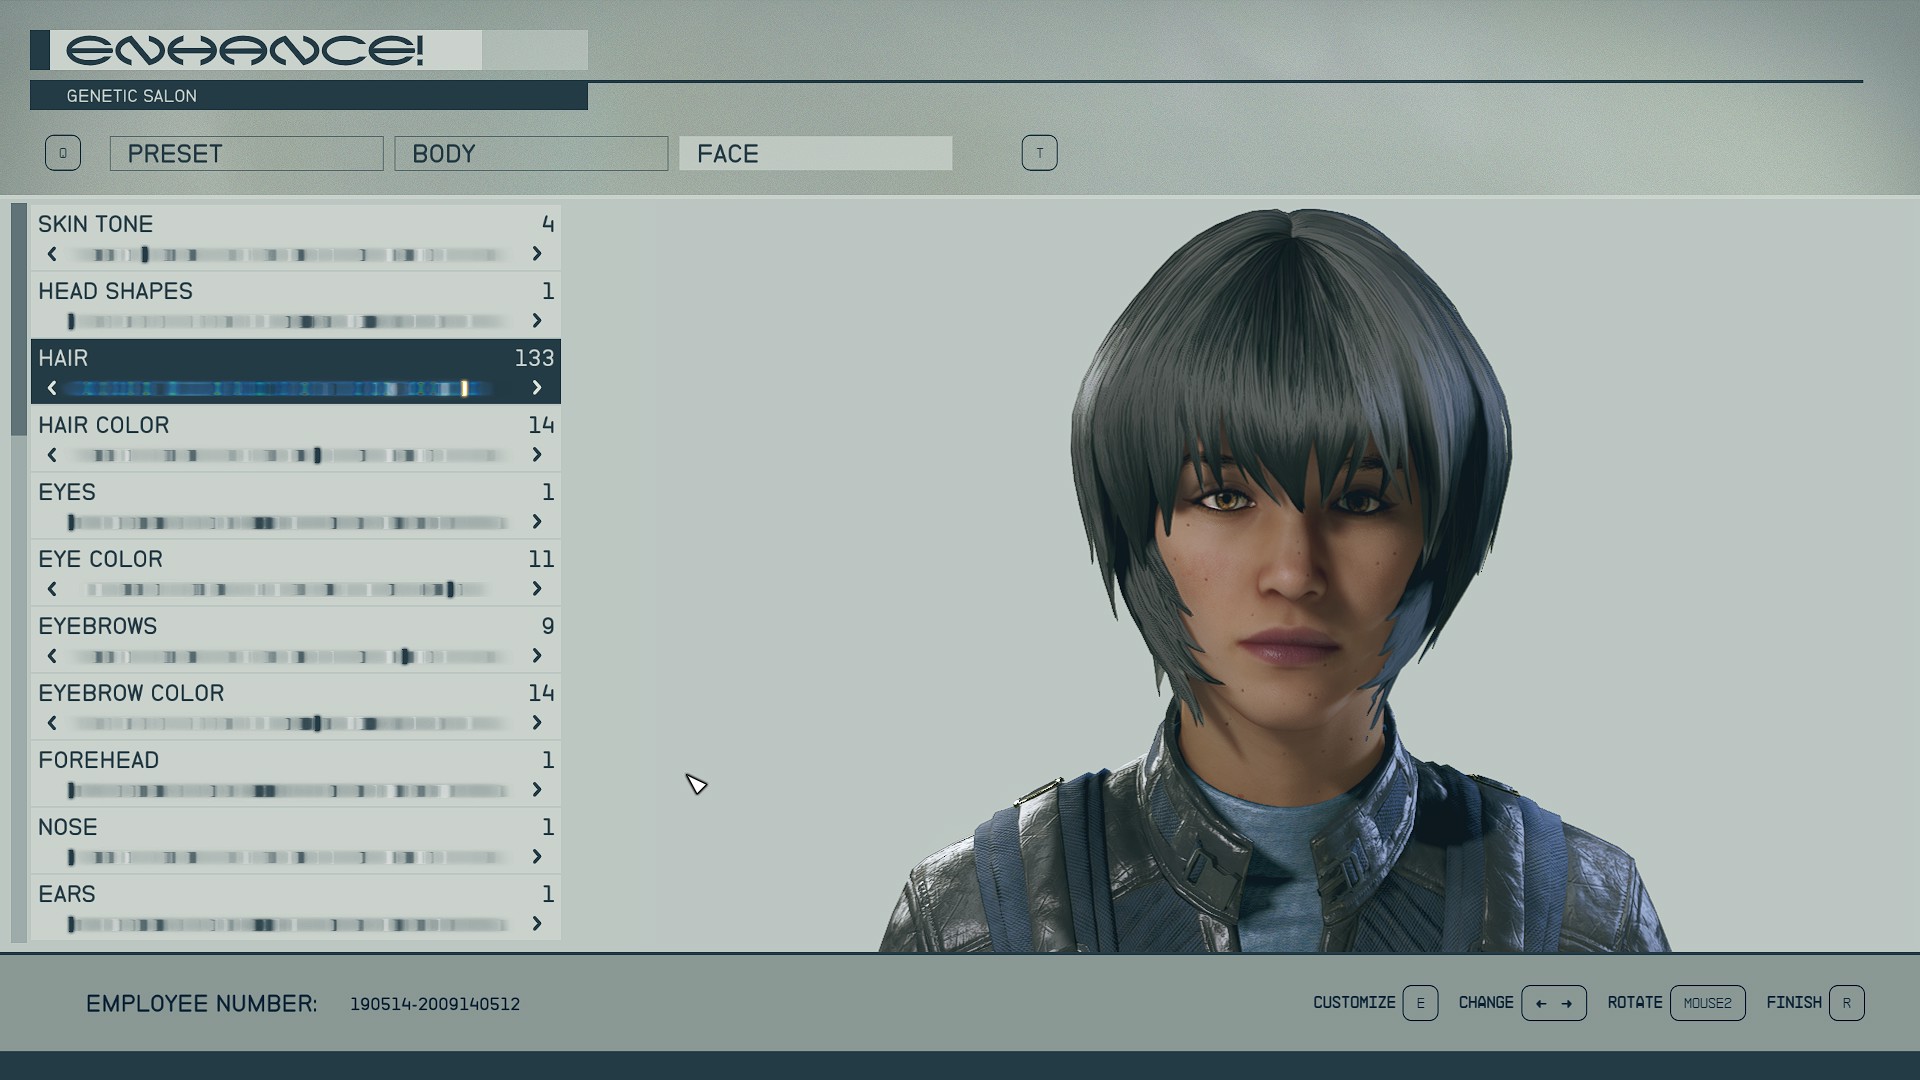Click the Eye Color value 11
This screenshot has height=1080, width=1920.
pyautogui.click(x=541, y=559)
